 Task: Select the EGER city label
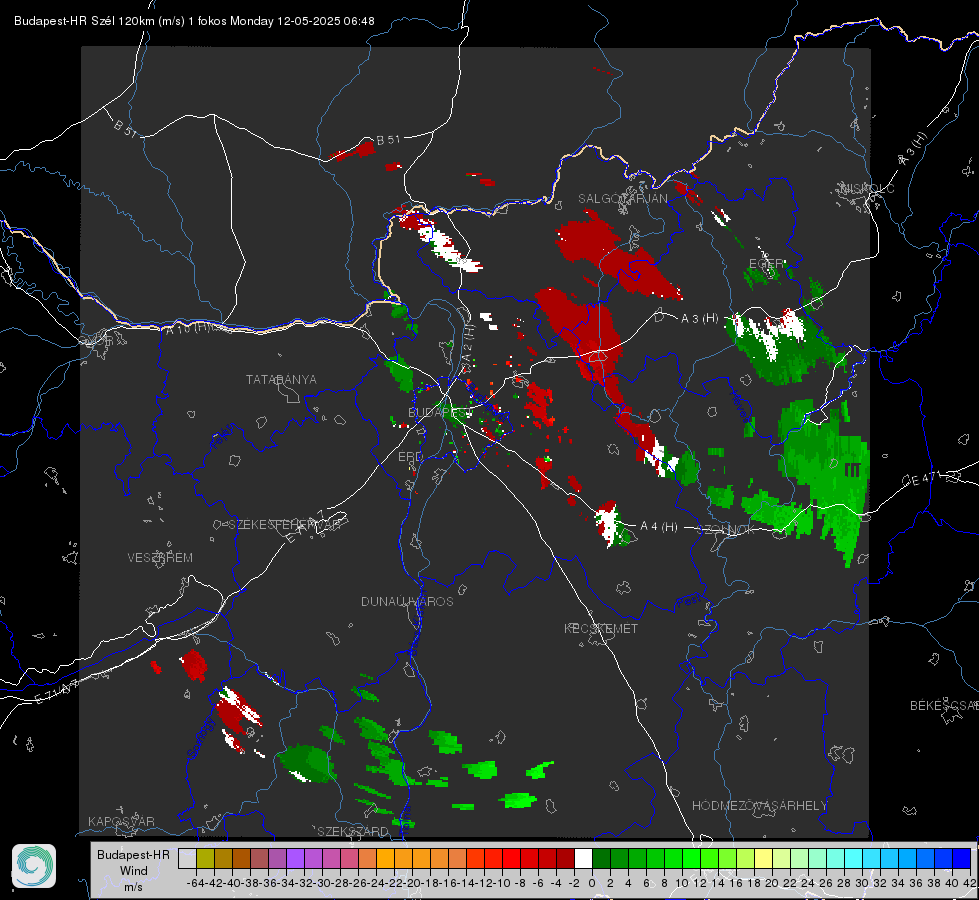765,264
